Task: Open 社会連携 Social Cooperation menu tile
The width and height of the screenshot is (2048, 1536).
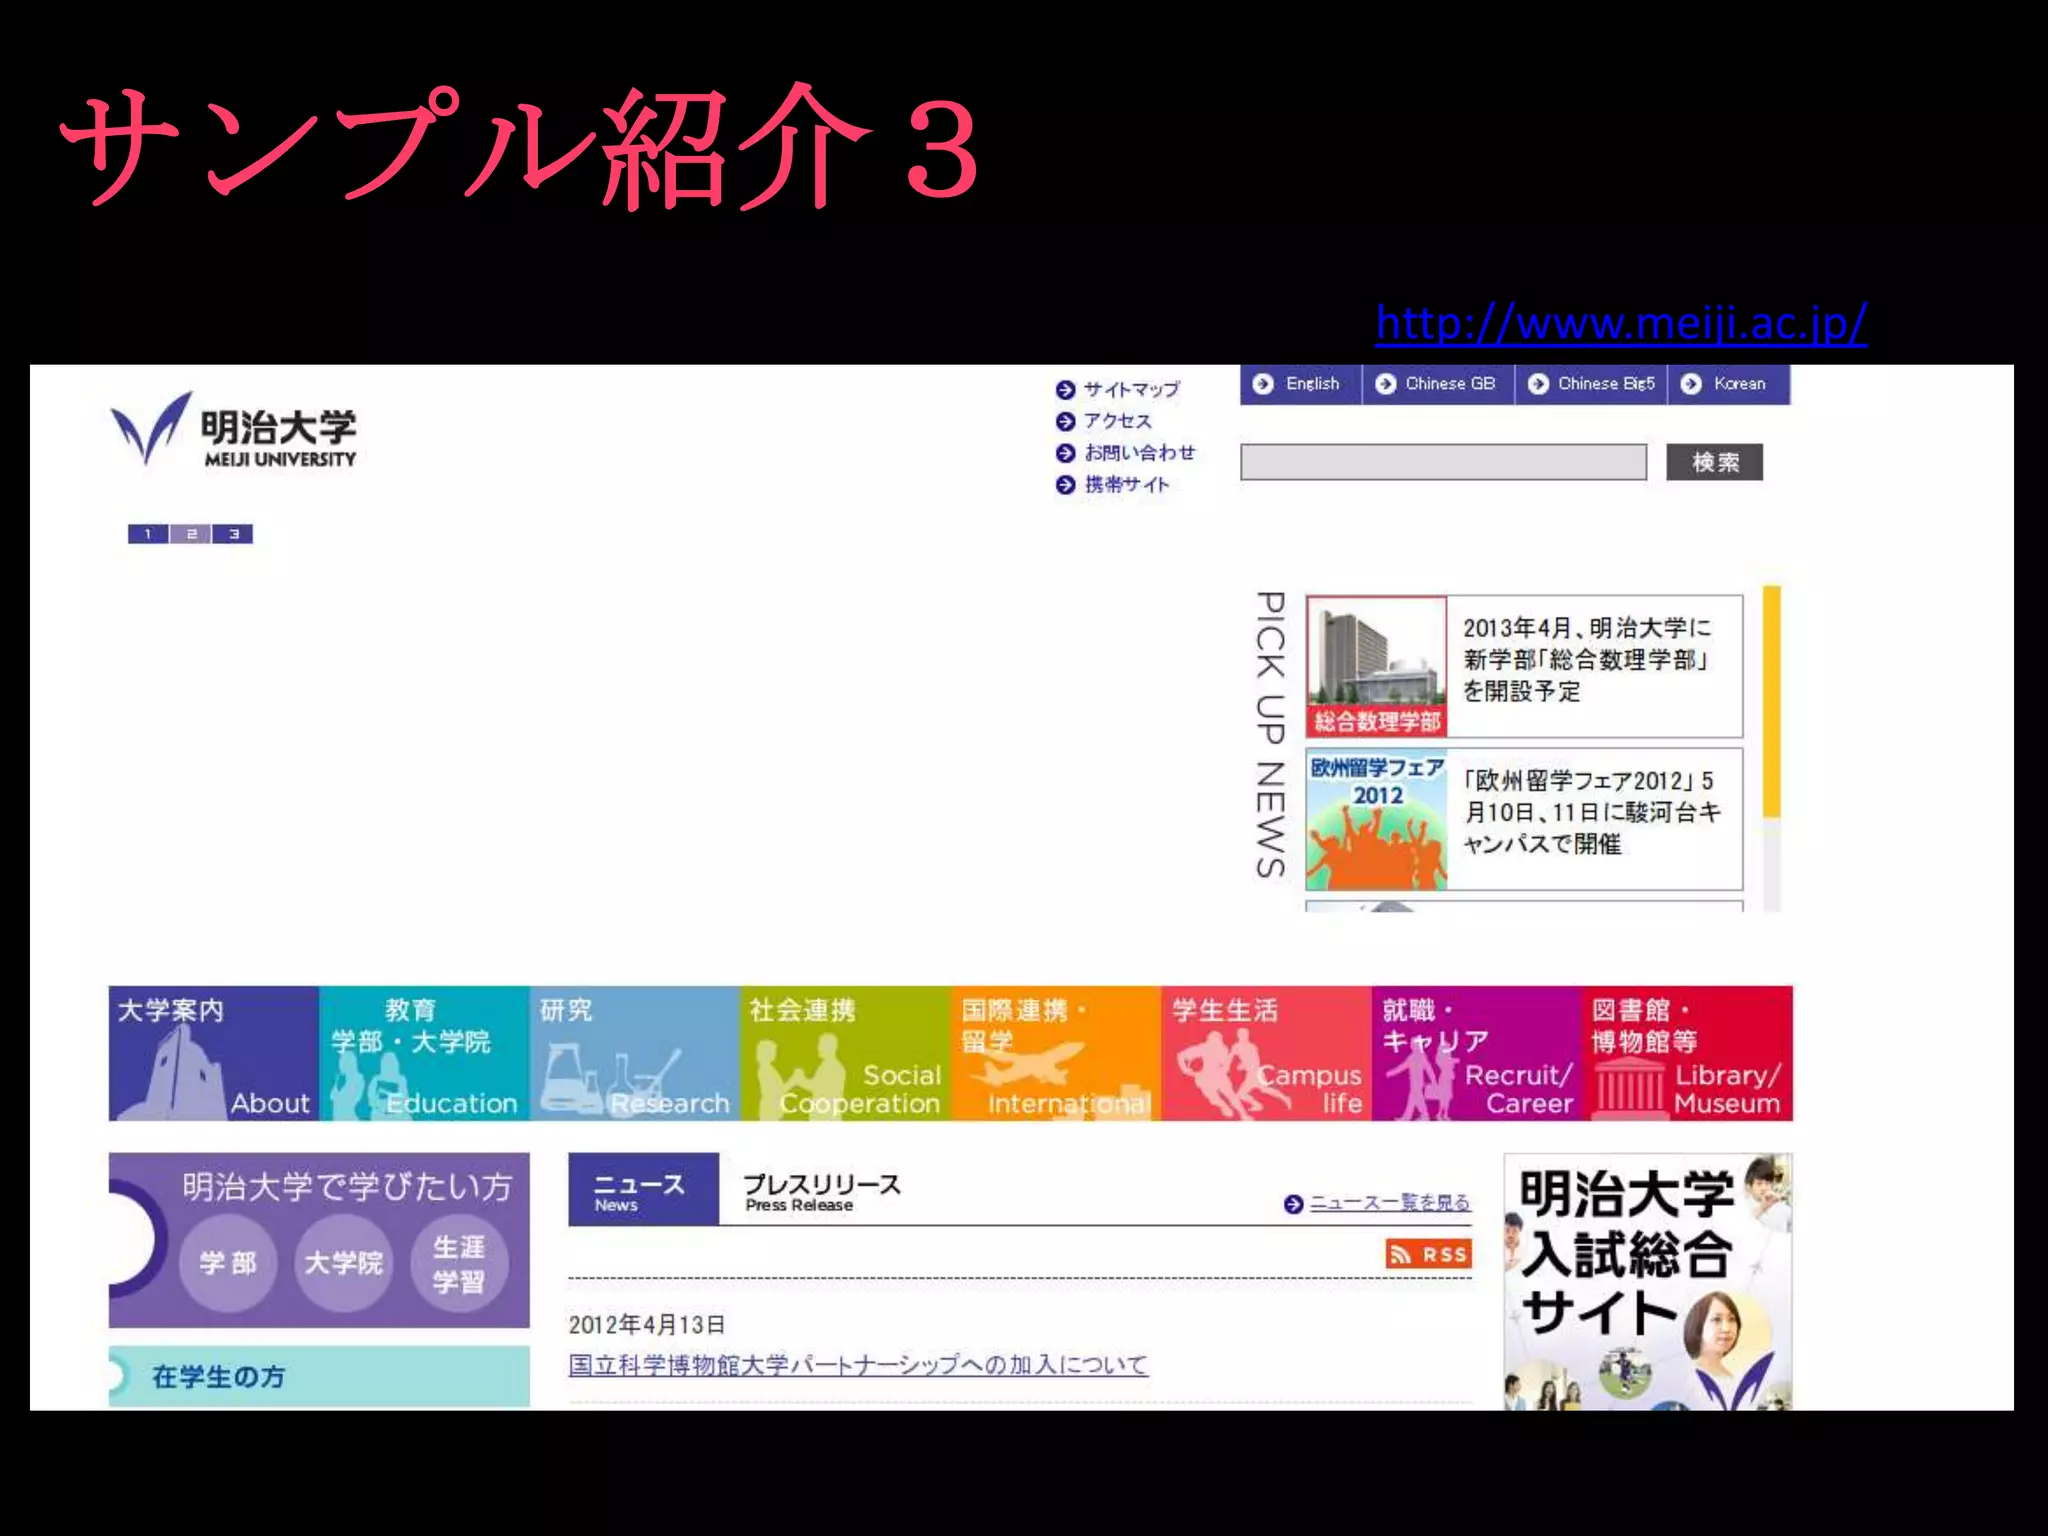Action: 846,1053
